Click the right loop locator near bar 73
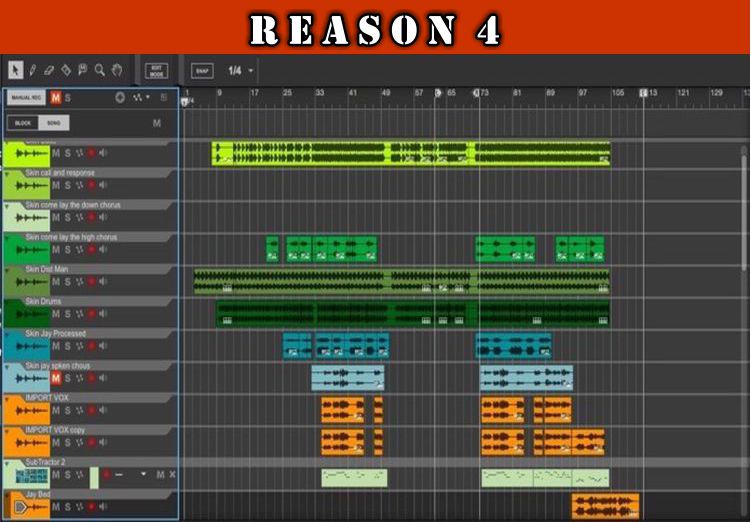 477,93
